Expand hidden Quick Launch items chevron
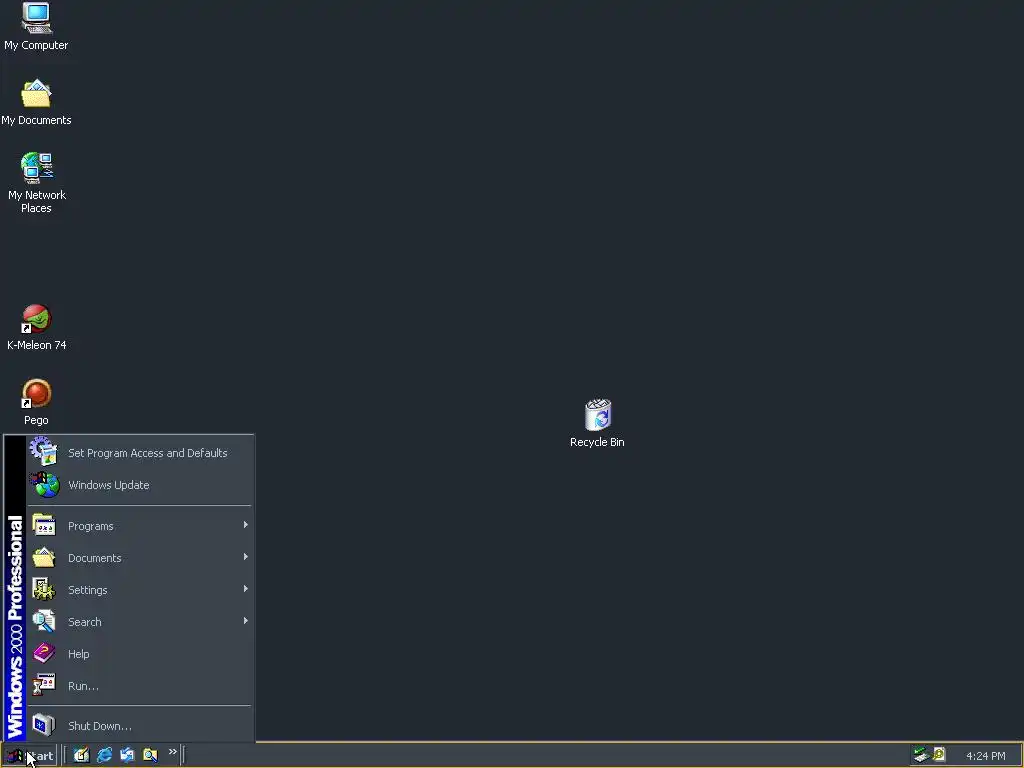Screen dimensions: 1024x768 [x=172, y=752]
